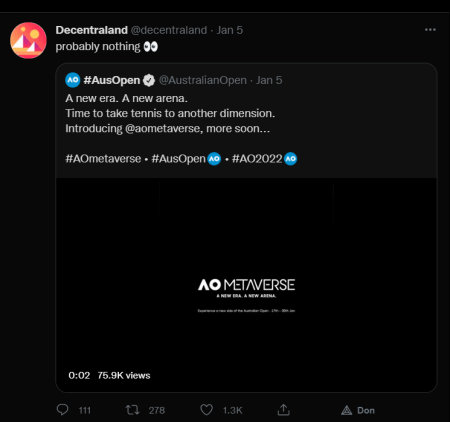
Task: Click the 278 retweet count
Action: pyautogui.click(x=157, y=410)
